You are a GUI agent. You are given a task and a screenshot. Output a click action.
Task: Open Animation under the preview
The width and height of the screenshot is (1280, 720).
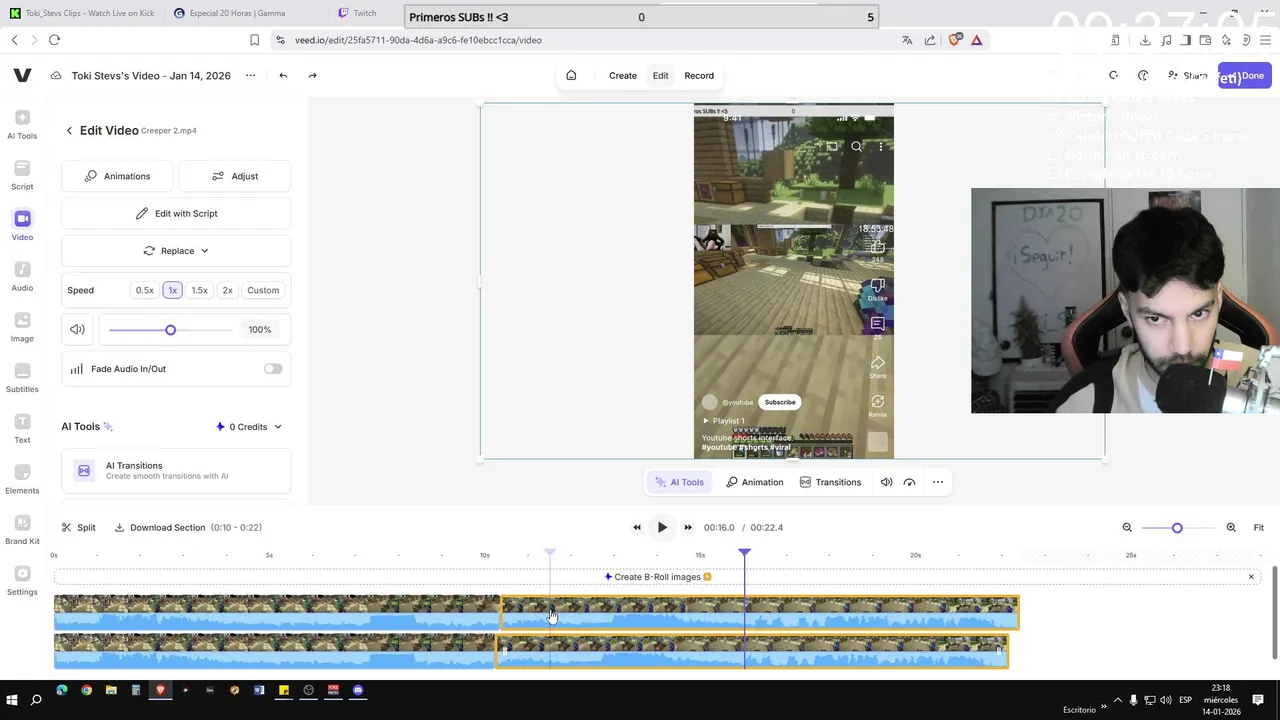(x=755, y=482)
